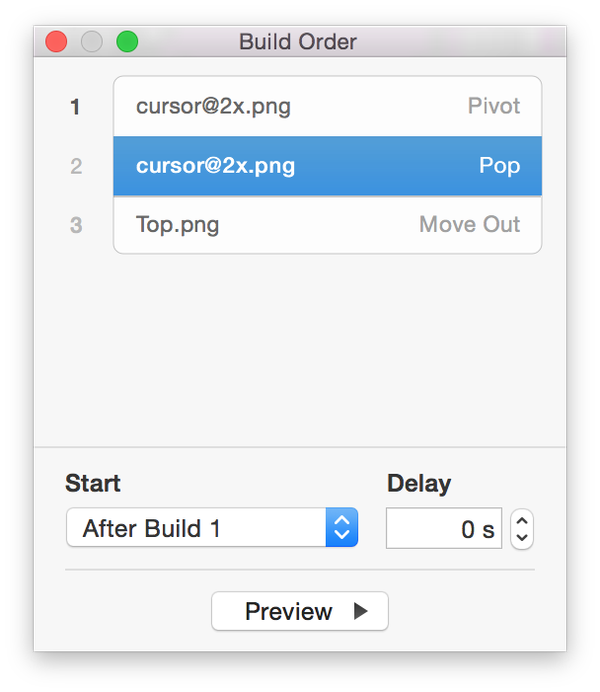Viewport: 600px width, 692px height.
Task: Click the Delay 0 s input field
Action: (x=444, y=528)
